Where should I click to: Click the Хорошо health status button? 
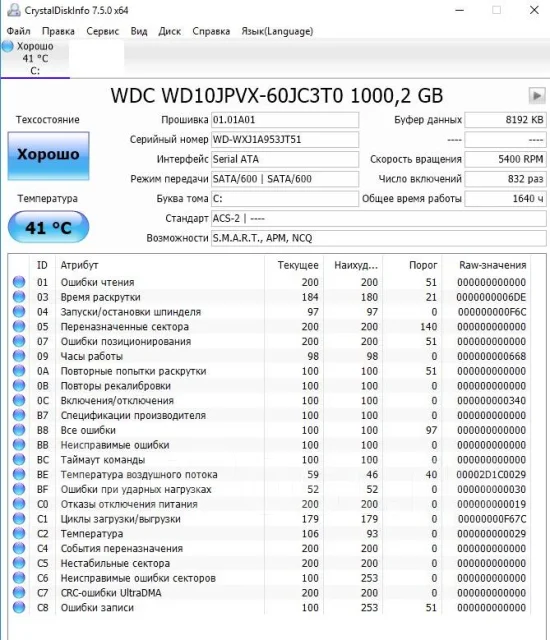tap(48, 156)
